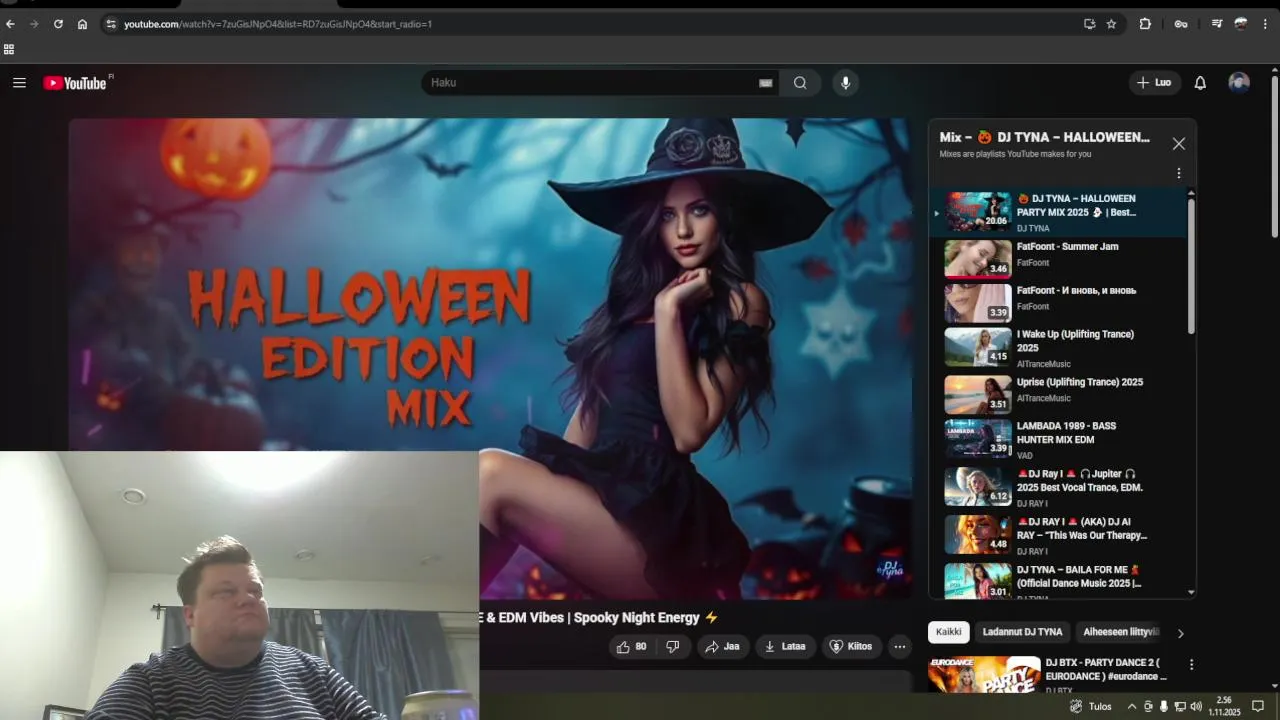Play DJ TYNA - BAILA FOR ME
Screen dimensions: 1280x720
click(1060, 580)
